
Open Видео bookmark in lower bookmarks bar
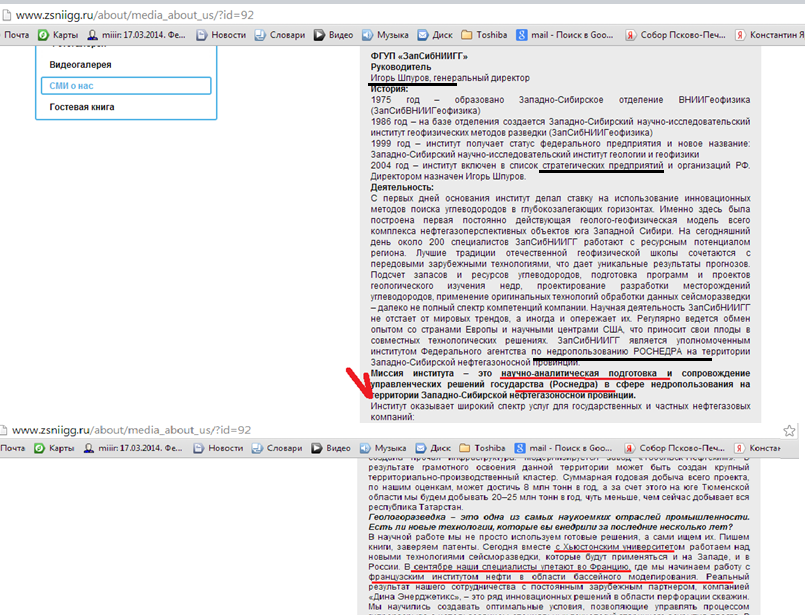coord(331,448)
